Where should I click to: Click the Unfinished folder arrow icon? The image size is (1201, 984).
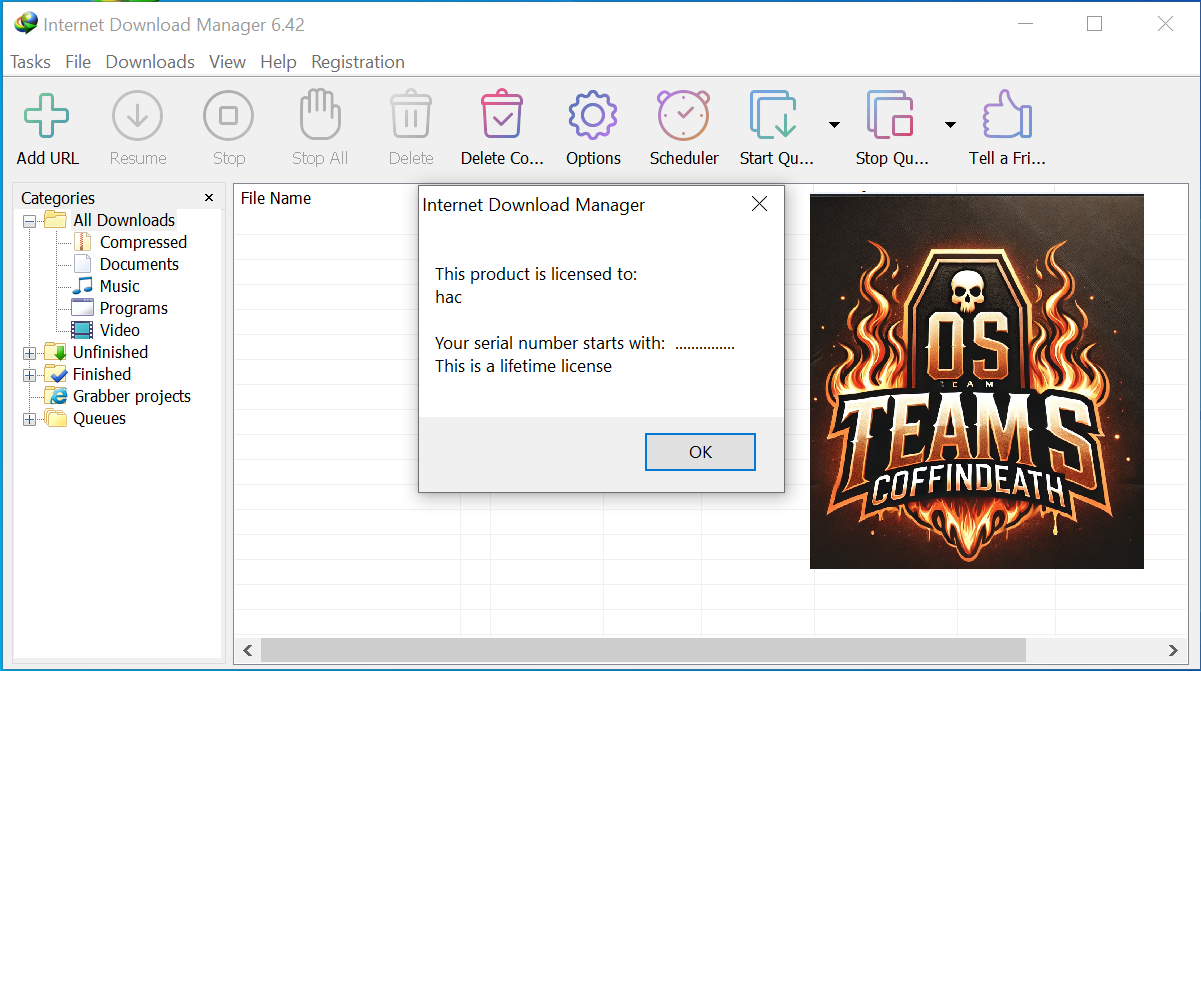click(x=56, y=352)
